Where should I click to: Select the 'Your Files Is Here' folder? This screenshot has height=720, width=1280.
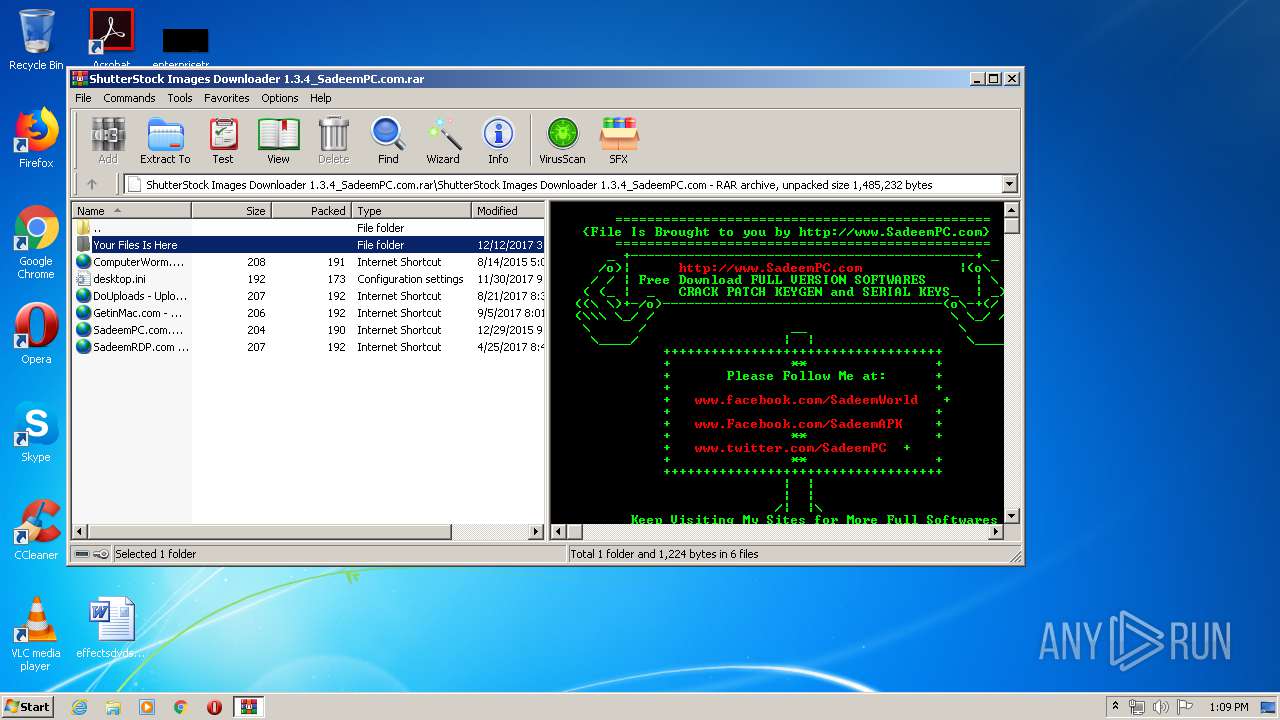click(x=309, y=245)
